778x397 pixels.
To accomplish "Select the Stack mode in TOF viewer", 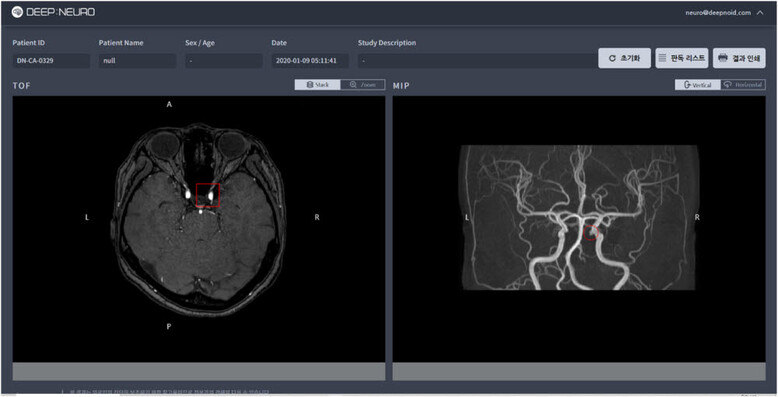I will (318, 85).
